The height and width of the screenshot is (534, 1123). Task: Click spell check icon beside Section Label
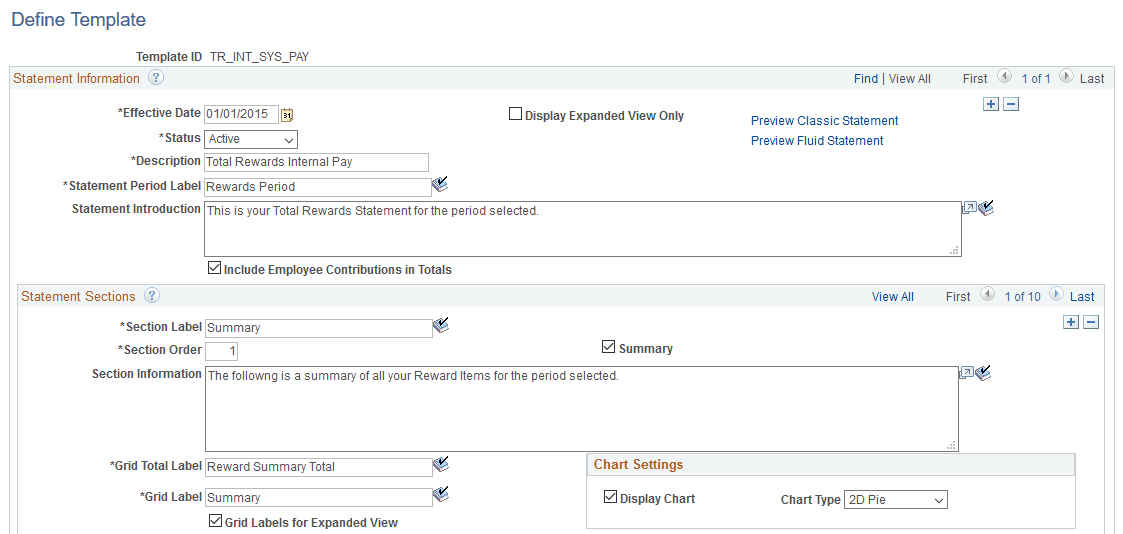pos(442,325)
